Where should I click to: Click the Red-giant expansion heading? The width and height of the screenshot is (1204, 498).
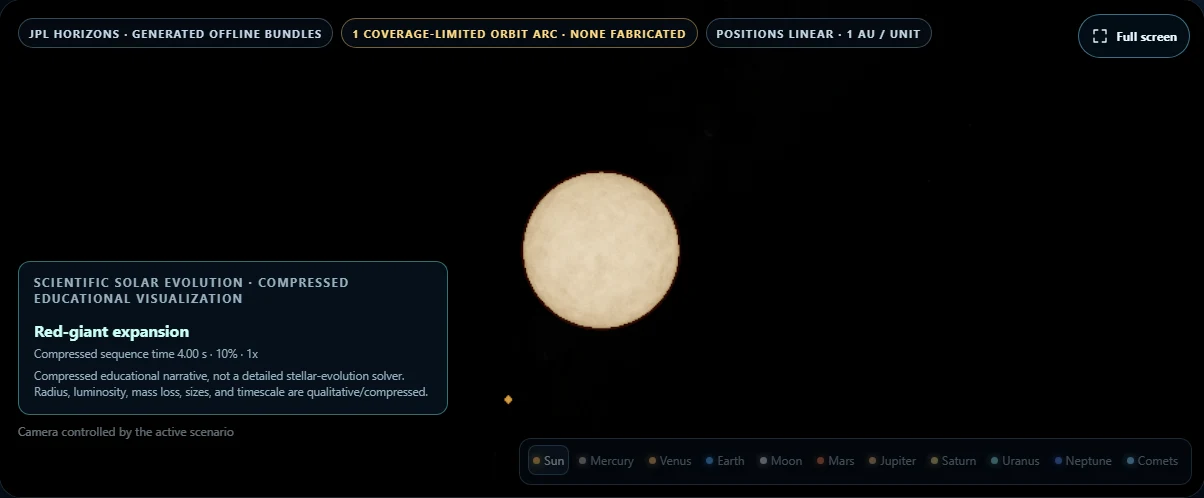[x=111, y=331]
